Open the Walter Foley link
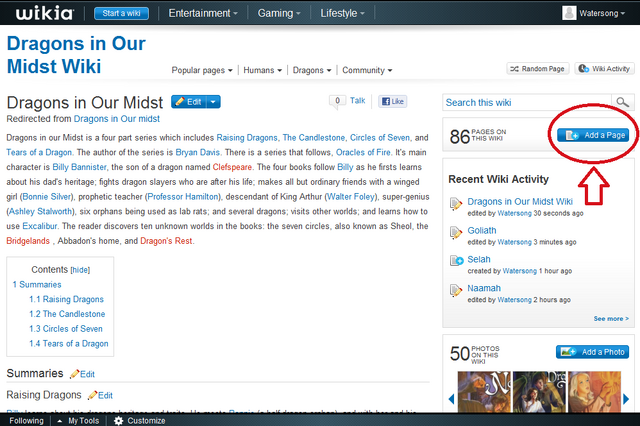This screenshot has width=640, height=426. pos(351,197)
